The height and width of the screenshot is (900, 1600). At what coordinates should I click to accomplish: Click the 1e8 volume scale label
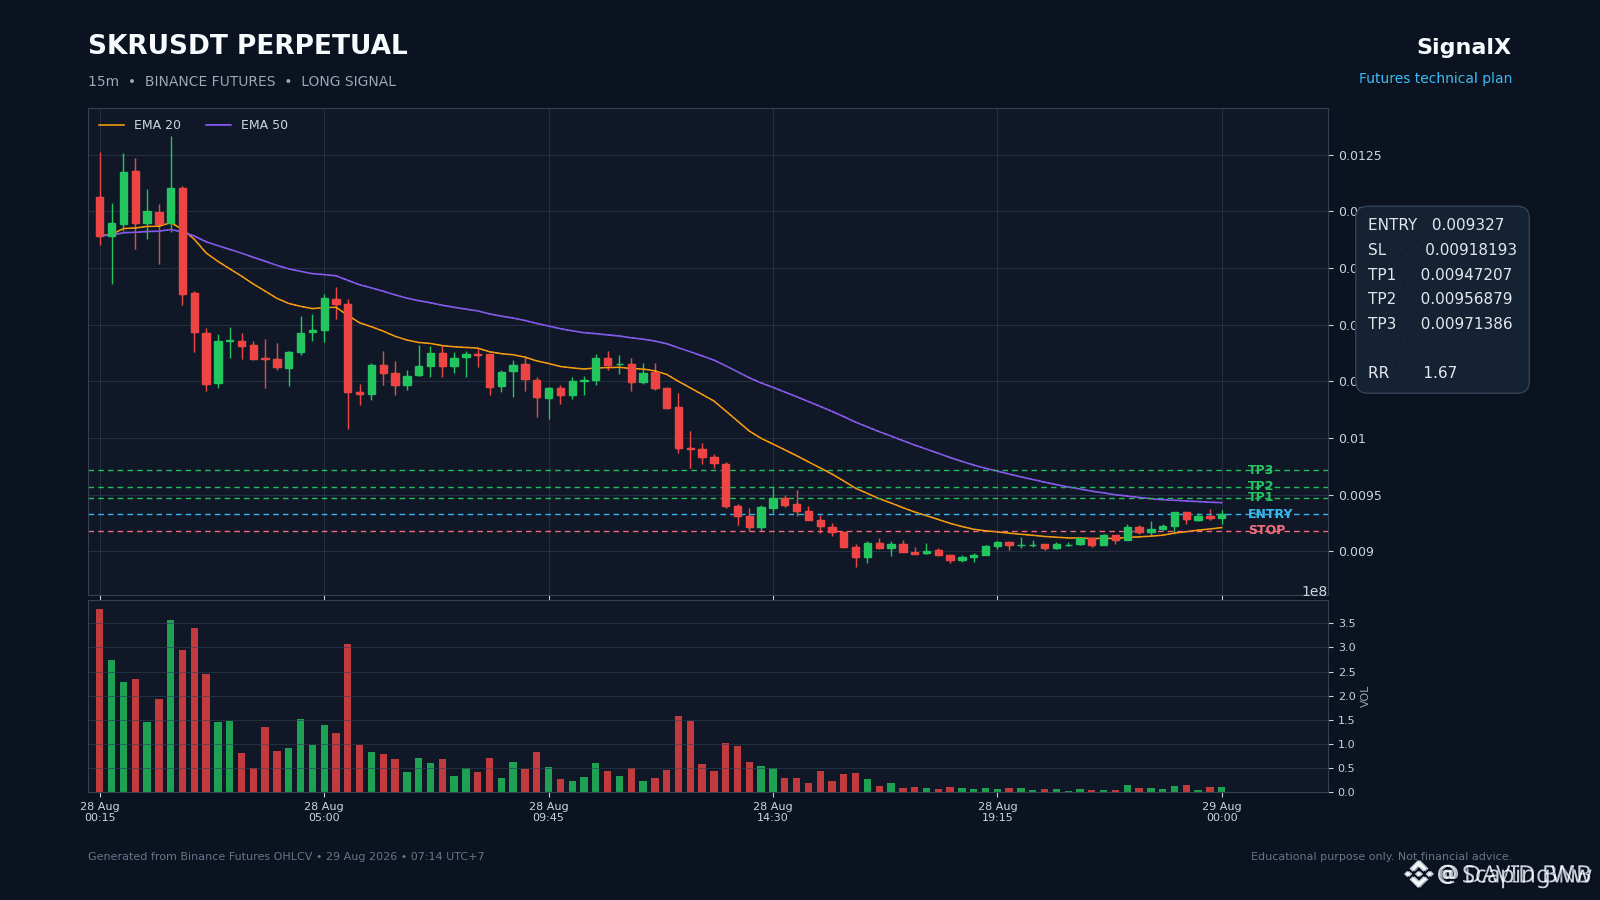1314,591
